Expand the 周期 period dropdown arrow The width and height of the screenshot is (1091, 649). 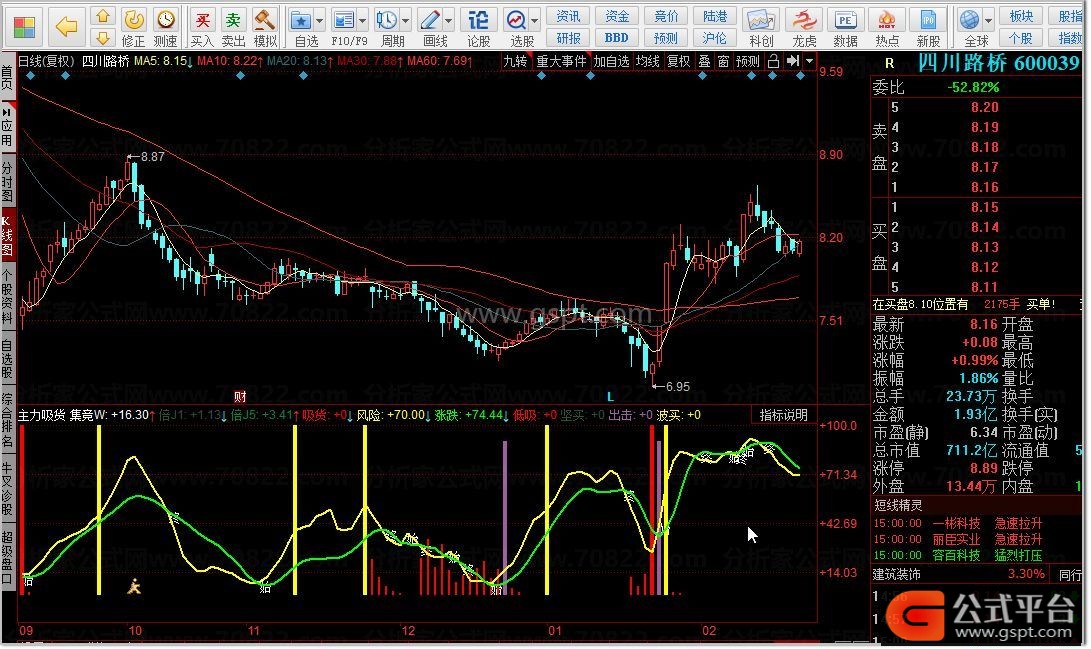click(406, 21)
